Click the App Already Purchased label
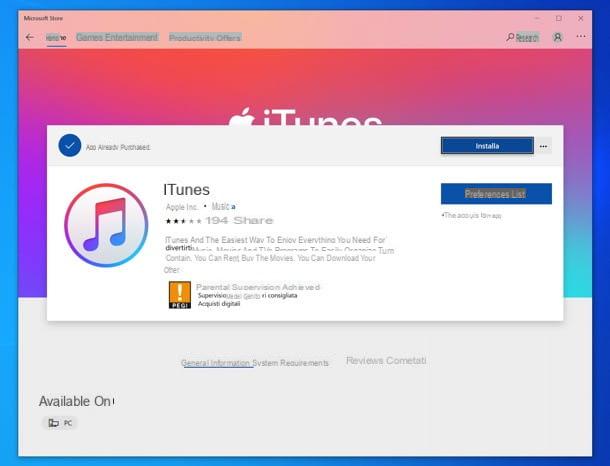 (x=118, y=147)
